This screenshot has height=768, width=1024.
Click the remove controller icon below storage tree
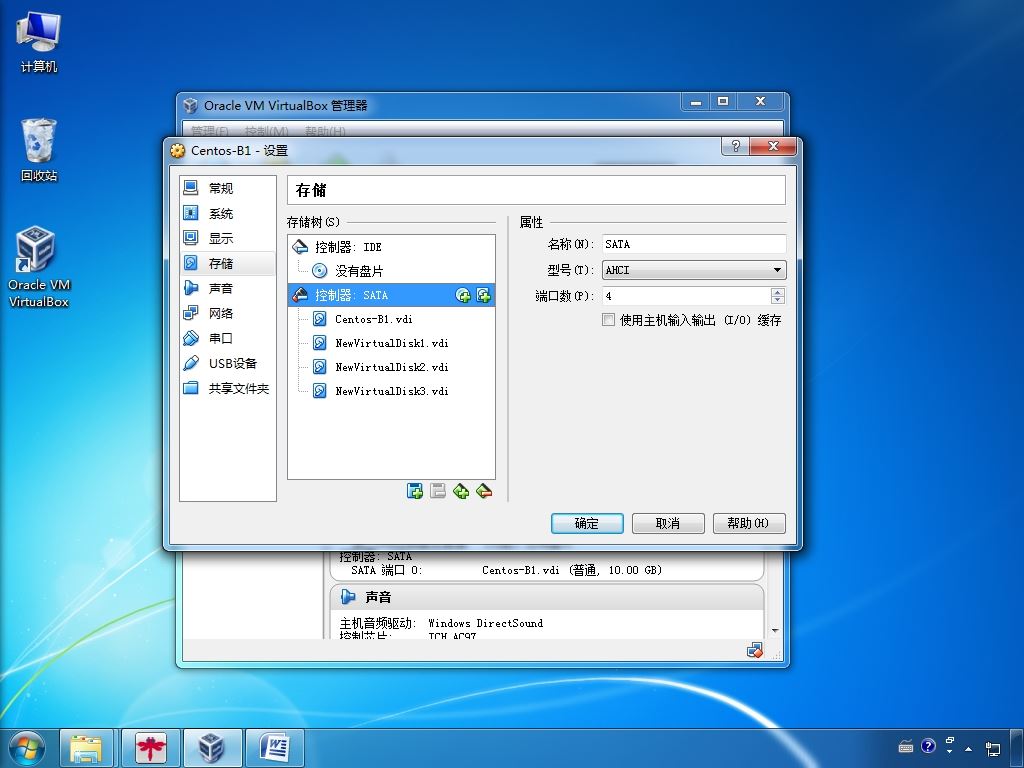484,491
